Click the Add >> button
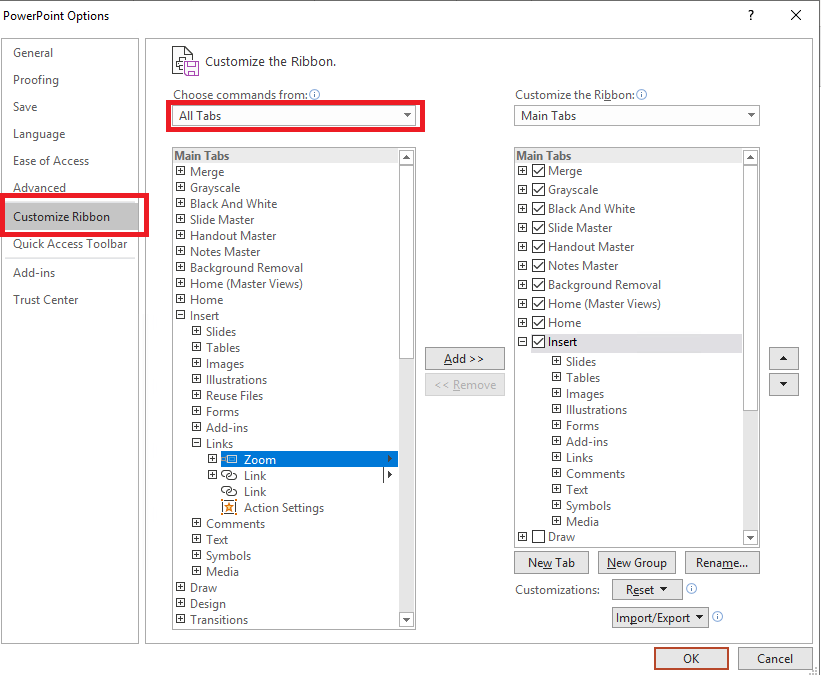The height and width of the screenshot is (675, 821). (x=464, y=359)
